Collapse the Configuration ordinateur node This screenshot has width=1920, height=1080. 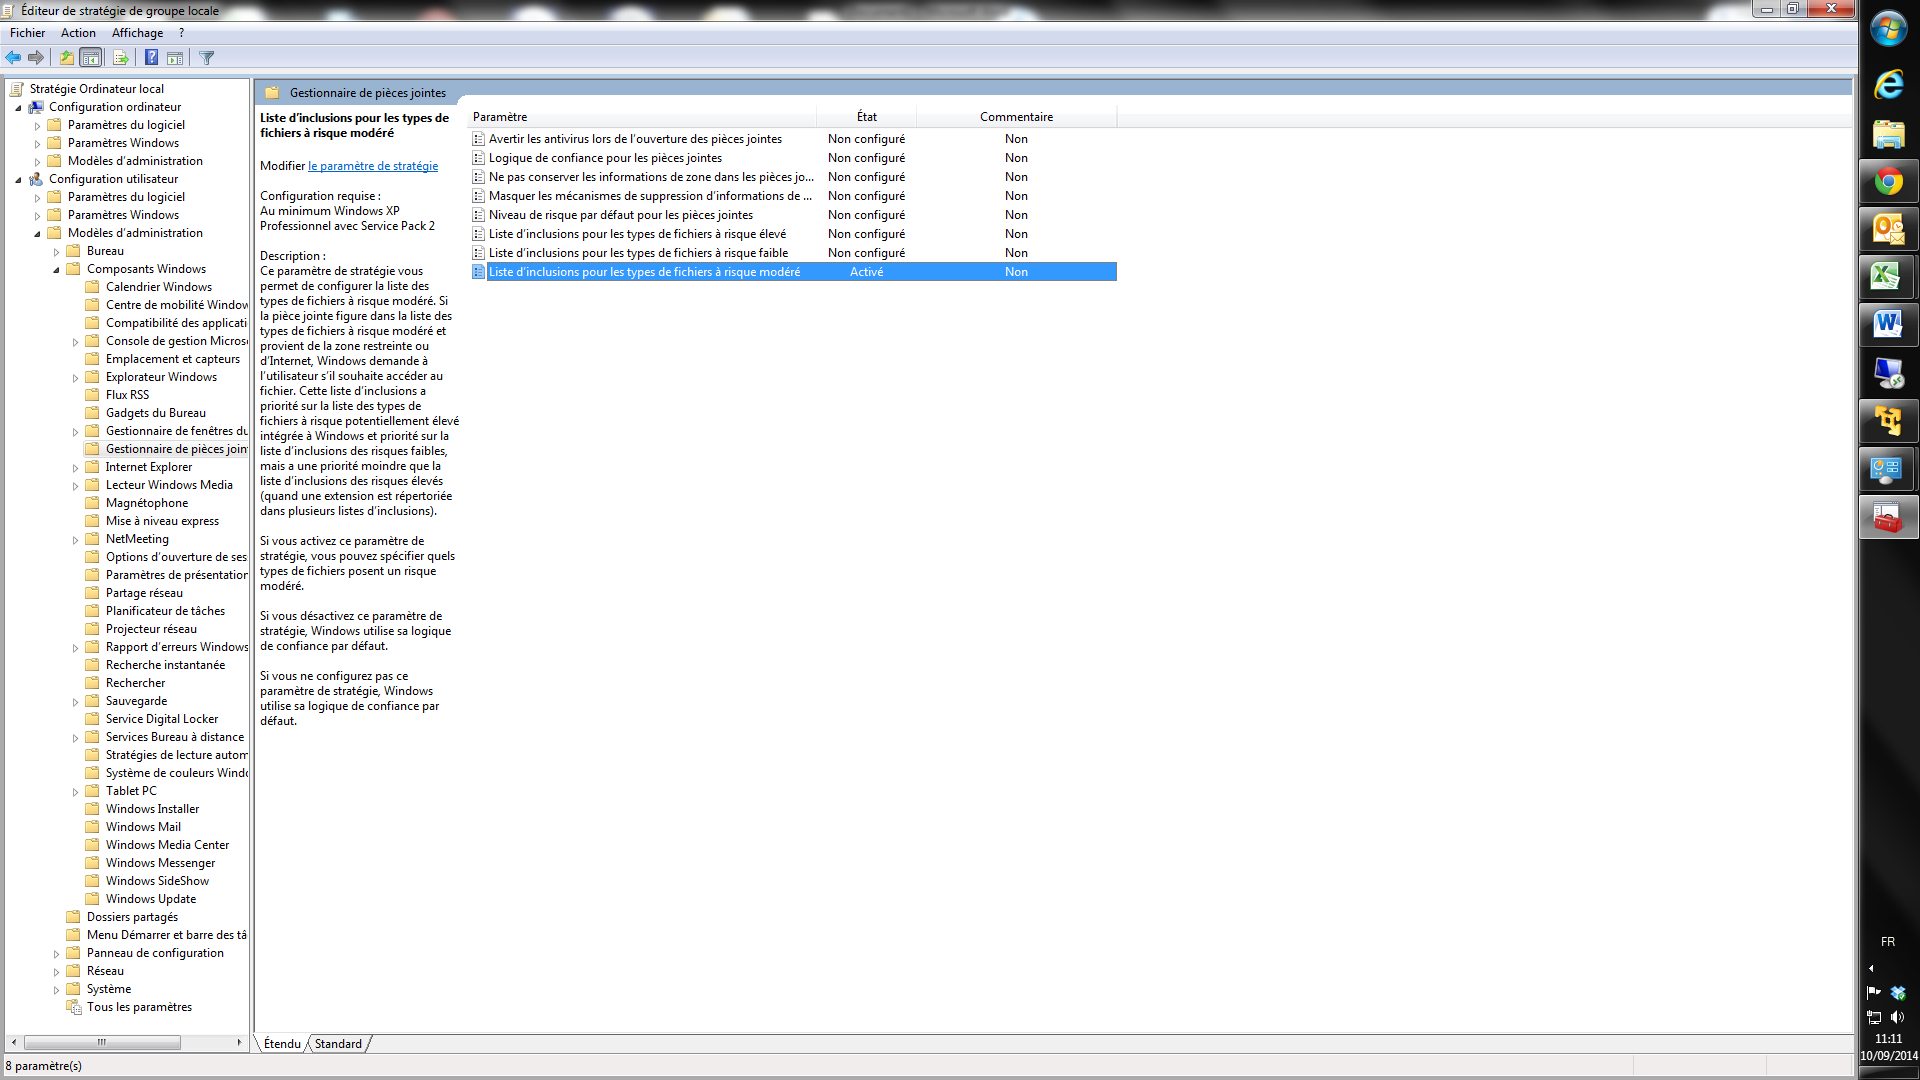[18, 108]
